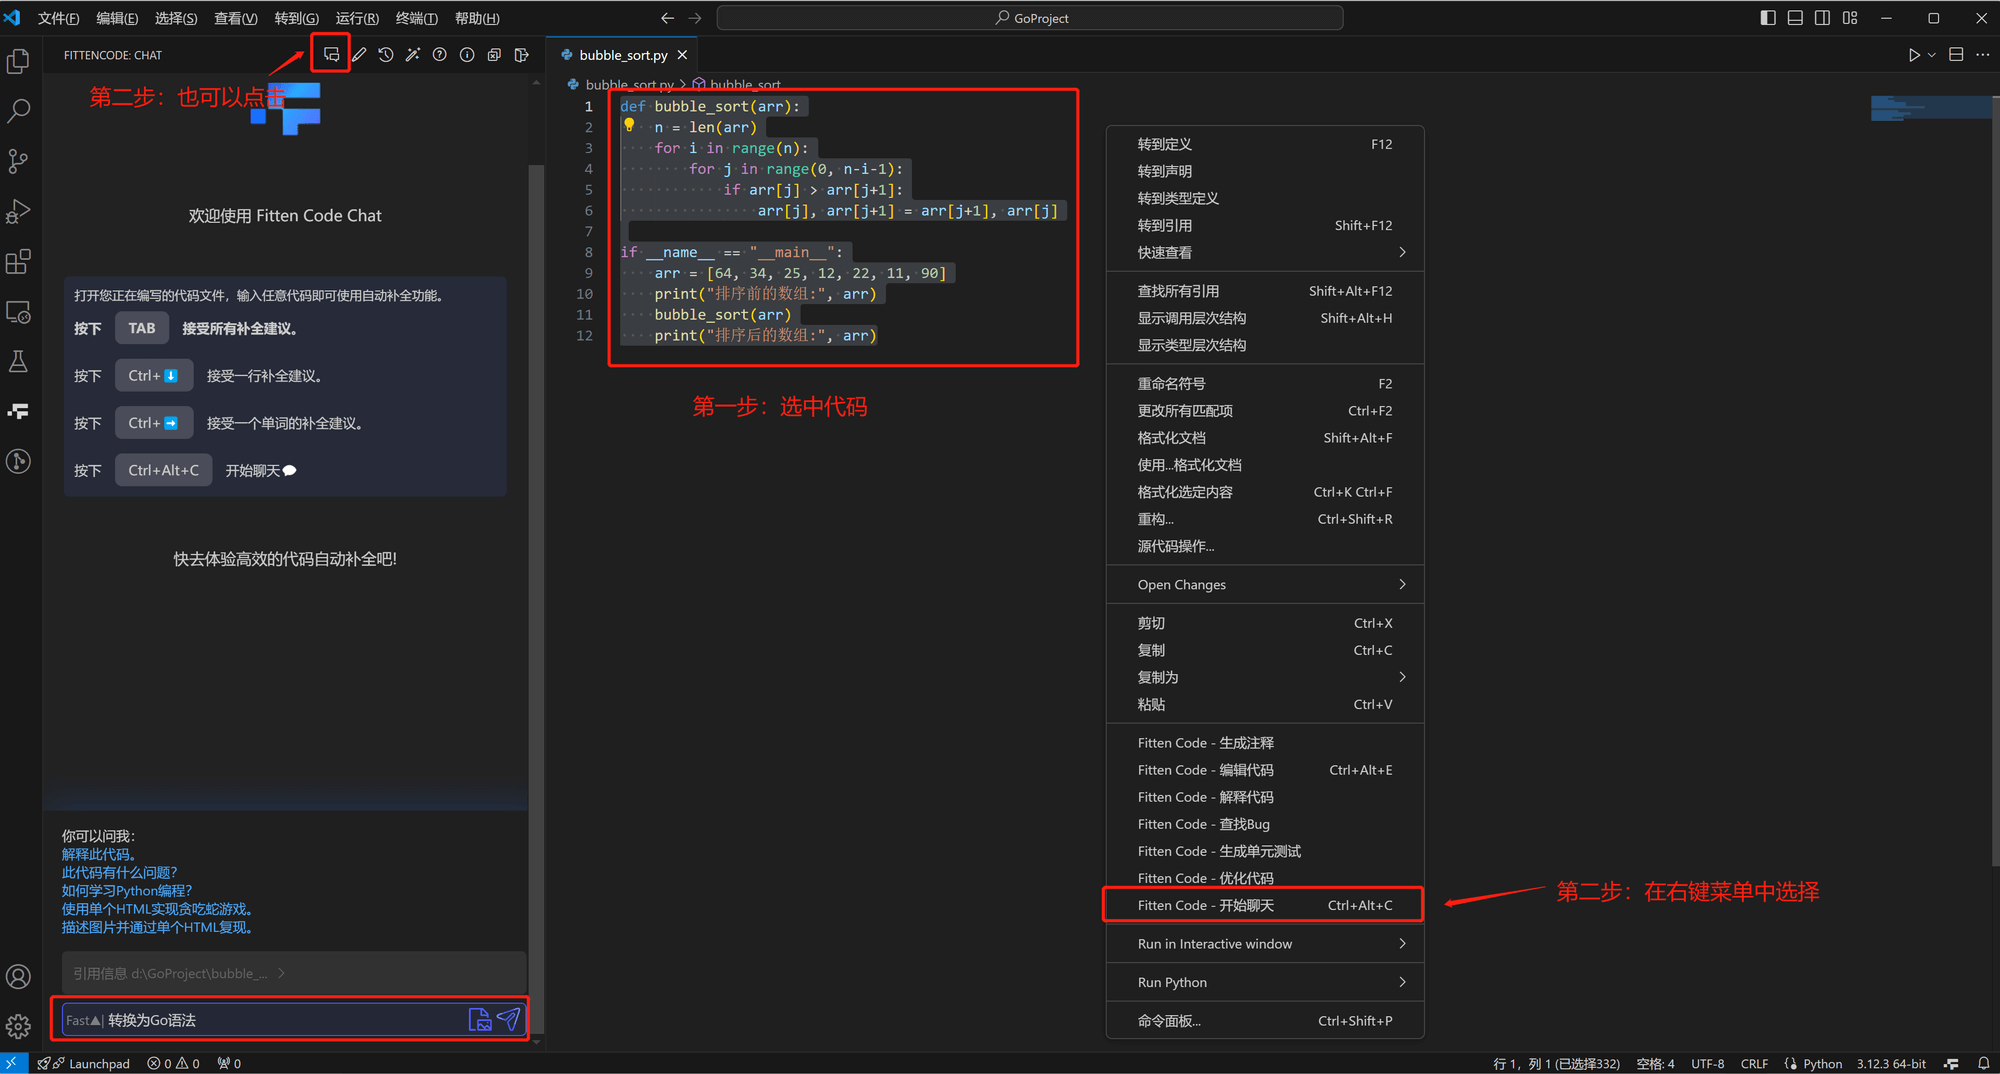Expand the 复制为 submenu
The image size is (2000, 1074).
pyautogui.click(x=1265, y=677)
